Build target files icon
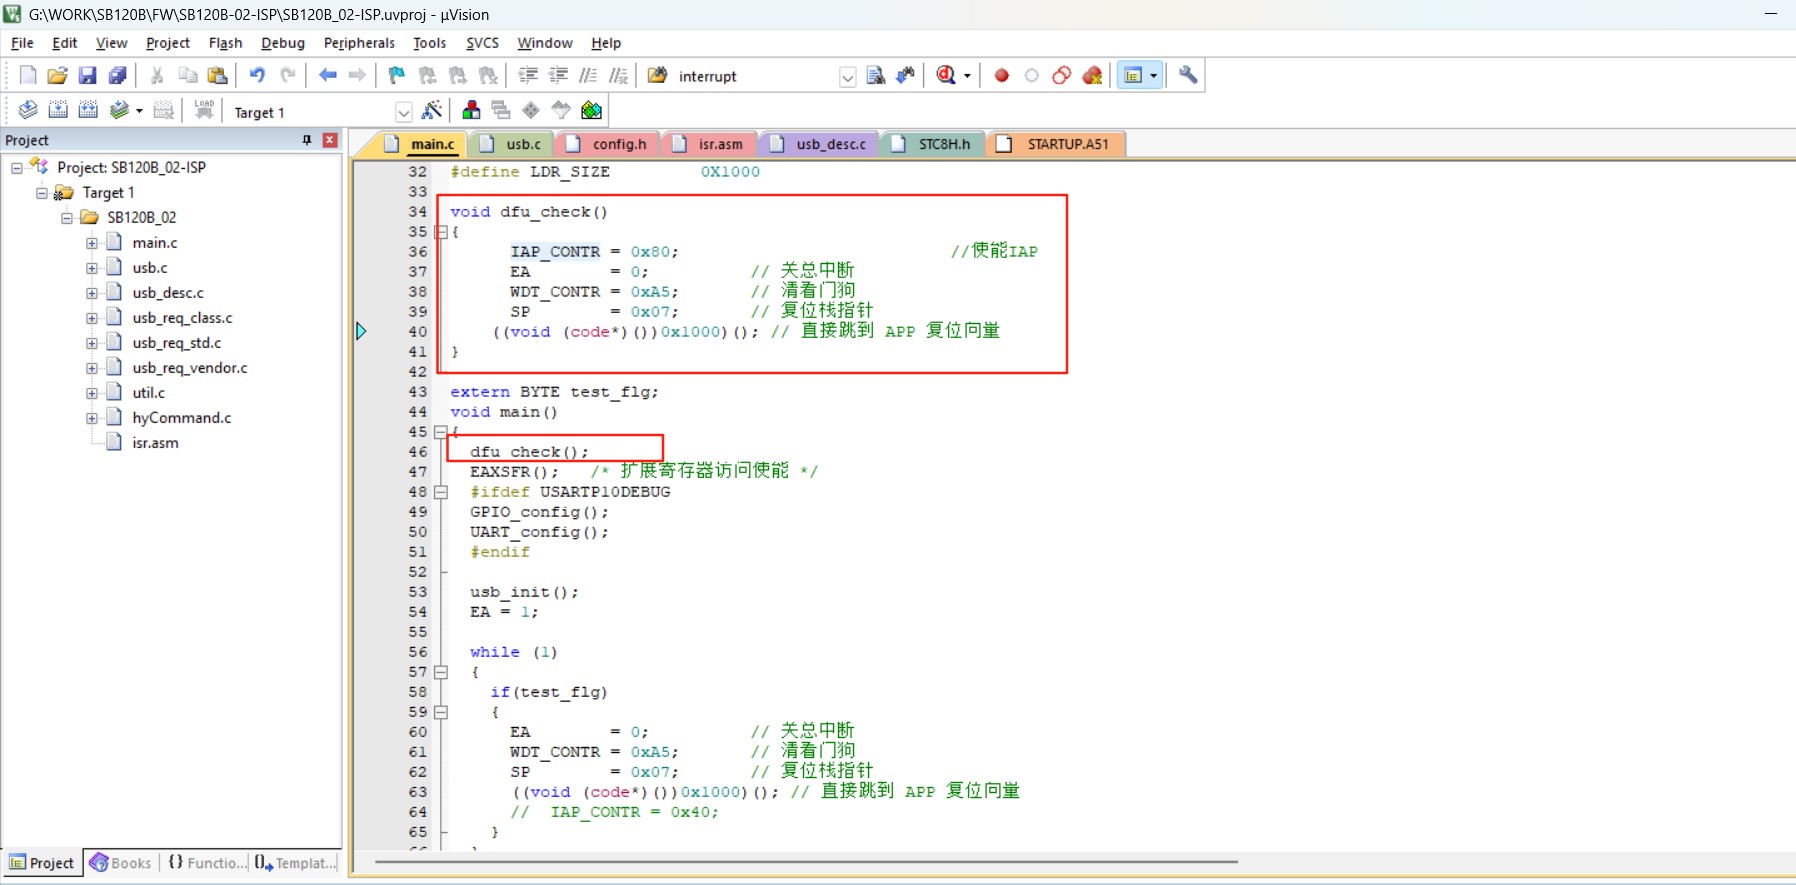The image size is (1796, 885). pyautogui.click(x=58, y=110)
